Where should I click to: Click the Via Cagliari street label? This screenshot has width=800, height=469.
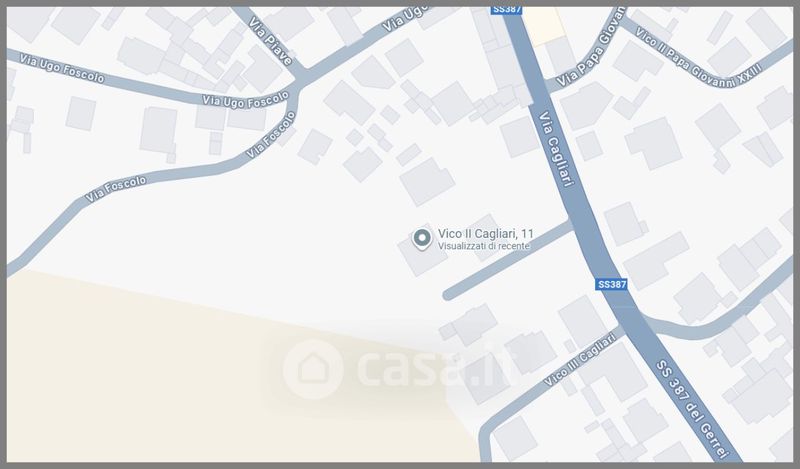556,149
